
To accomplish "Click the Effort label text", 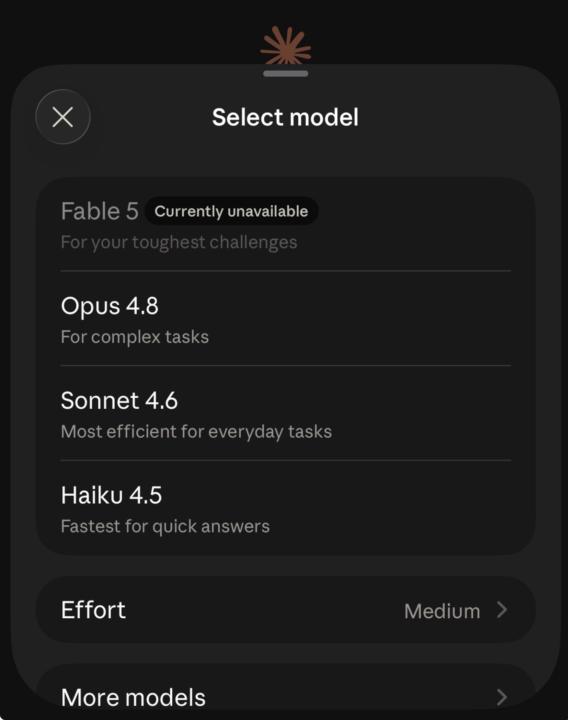I will pos(93,610).
